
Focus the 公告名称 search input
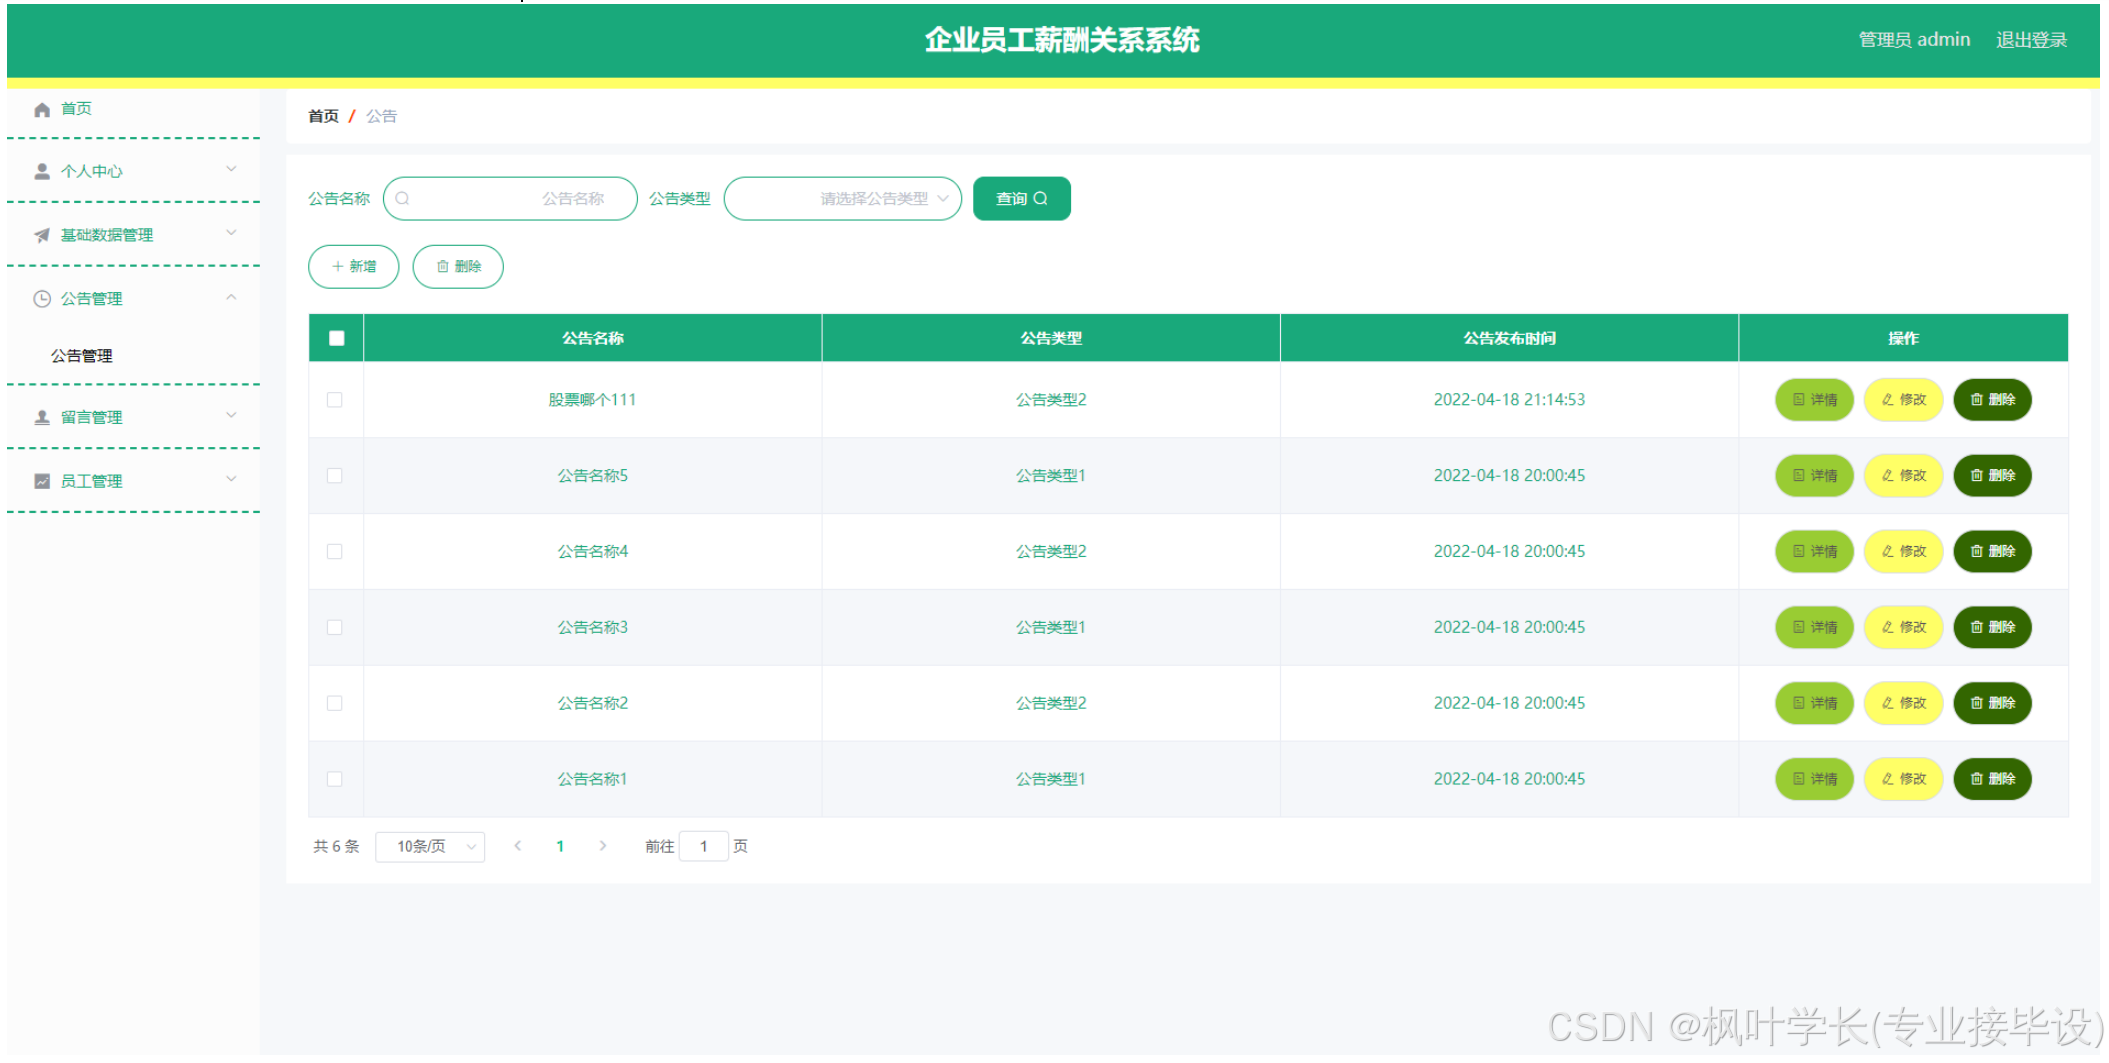point(510,198)
